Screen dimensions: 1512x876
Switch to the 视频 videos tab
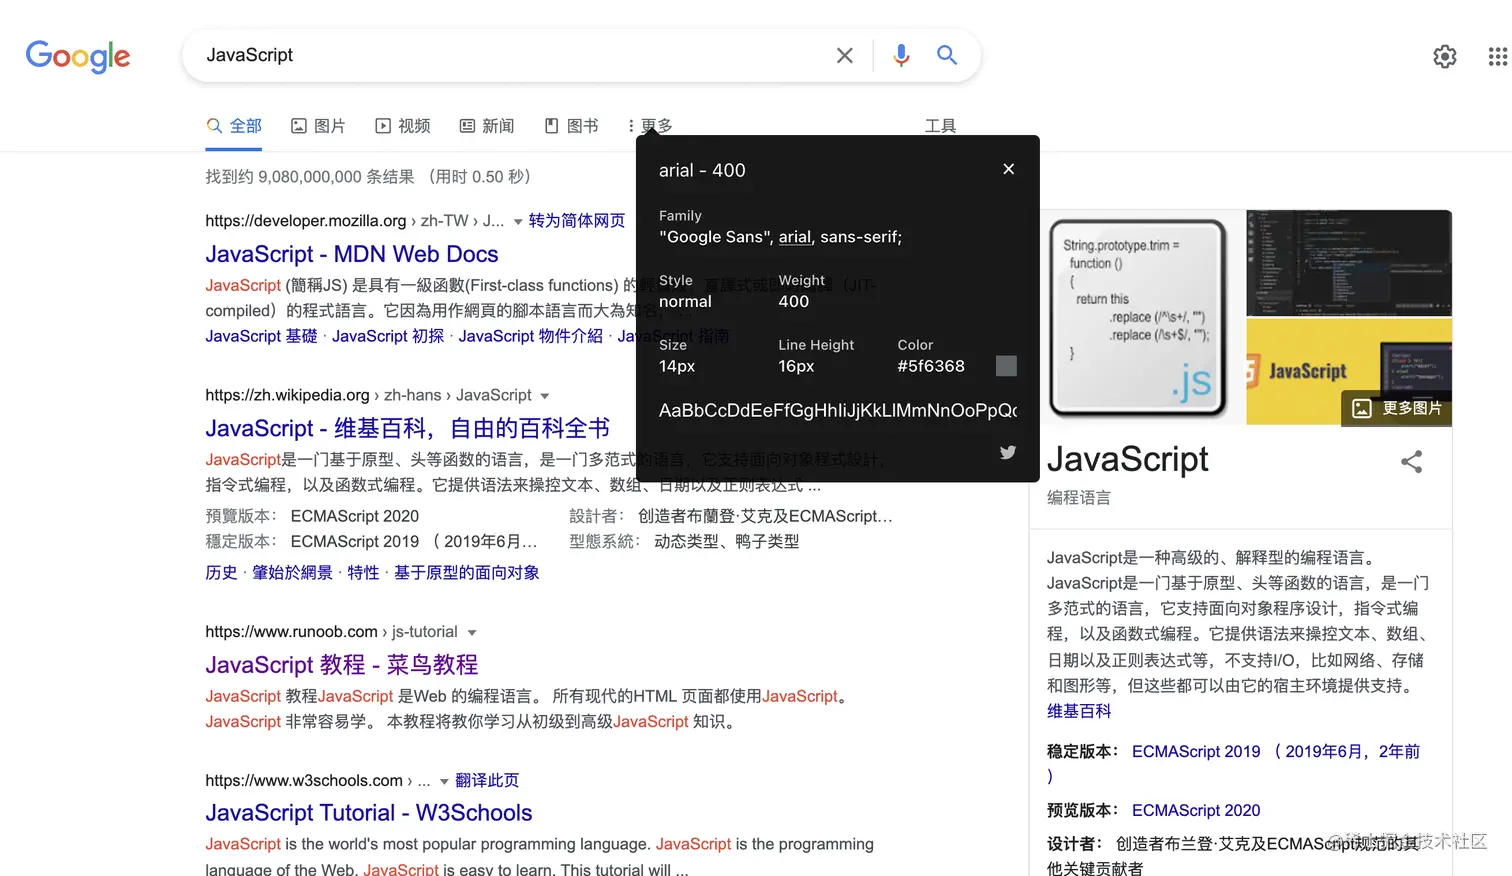tap(403, 126)
